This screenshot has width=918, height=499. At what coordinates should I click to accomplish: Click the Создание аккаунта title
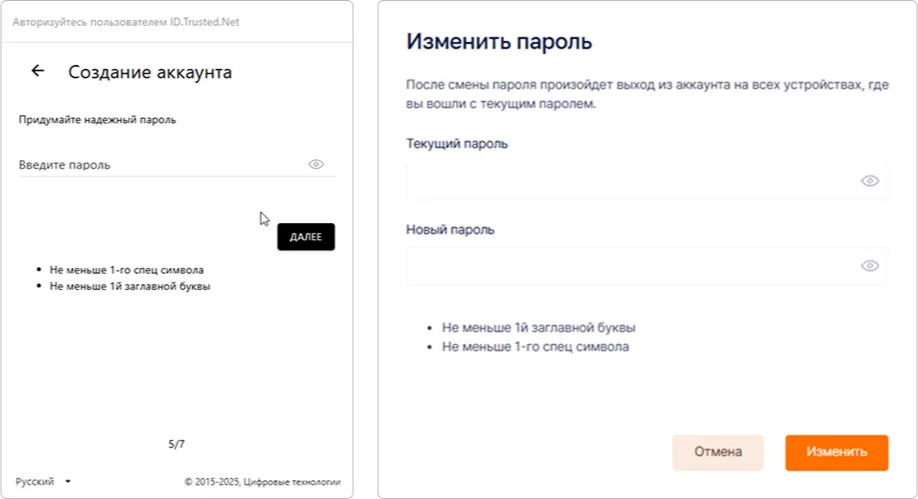pos(150,72)
